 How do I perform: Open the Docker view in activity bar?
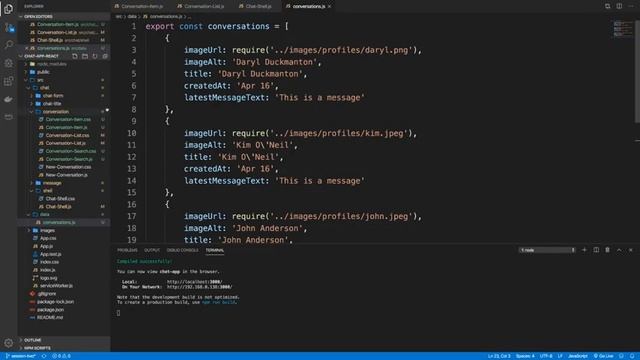(x=9, y=99)
